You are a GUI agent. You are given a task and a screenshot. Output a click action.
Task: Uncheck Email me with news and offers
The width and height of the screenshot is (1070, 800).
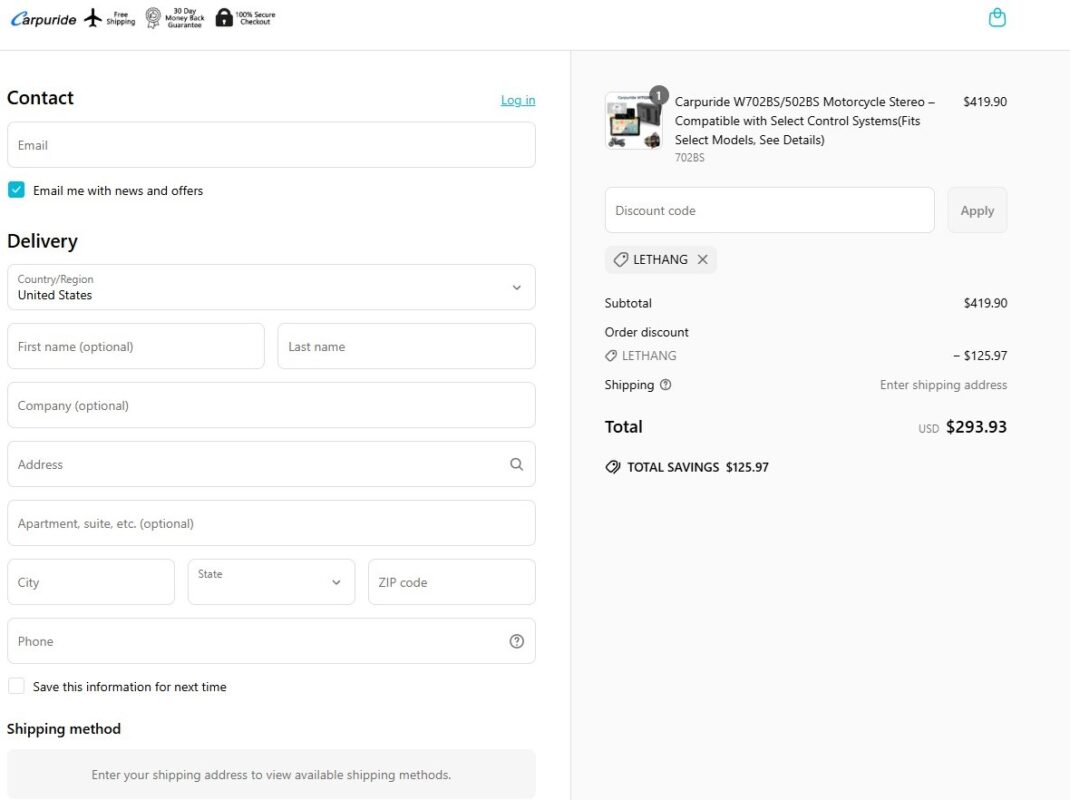[16, 190]
